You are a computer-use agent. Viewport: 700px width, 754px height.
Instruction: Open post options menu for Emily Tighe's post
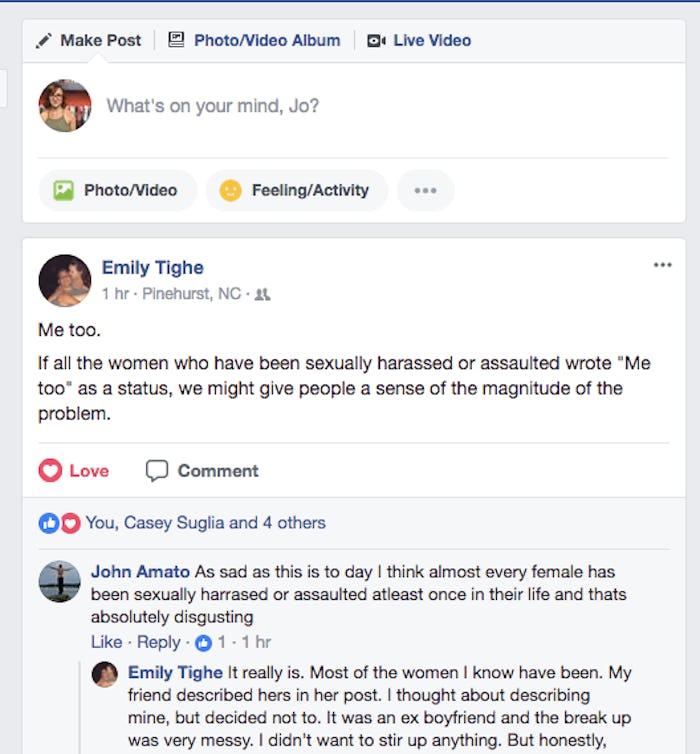(x=662, y=265)
